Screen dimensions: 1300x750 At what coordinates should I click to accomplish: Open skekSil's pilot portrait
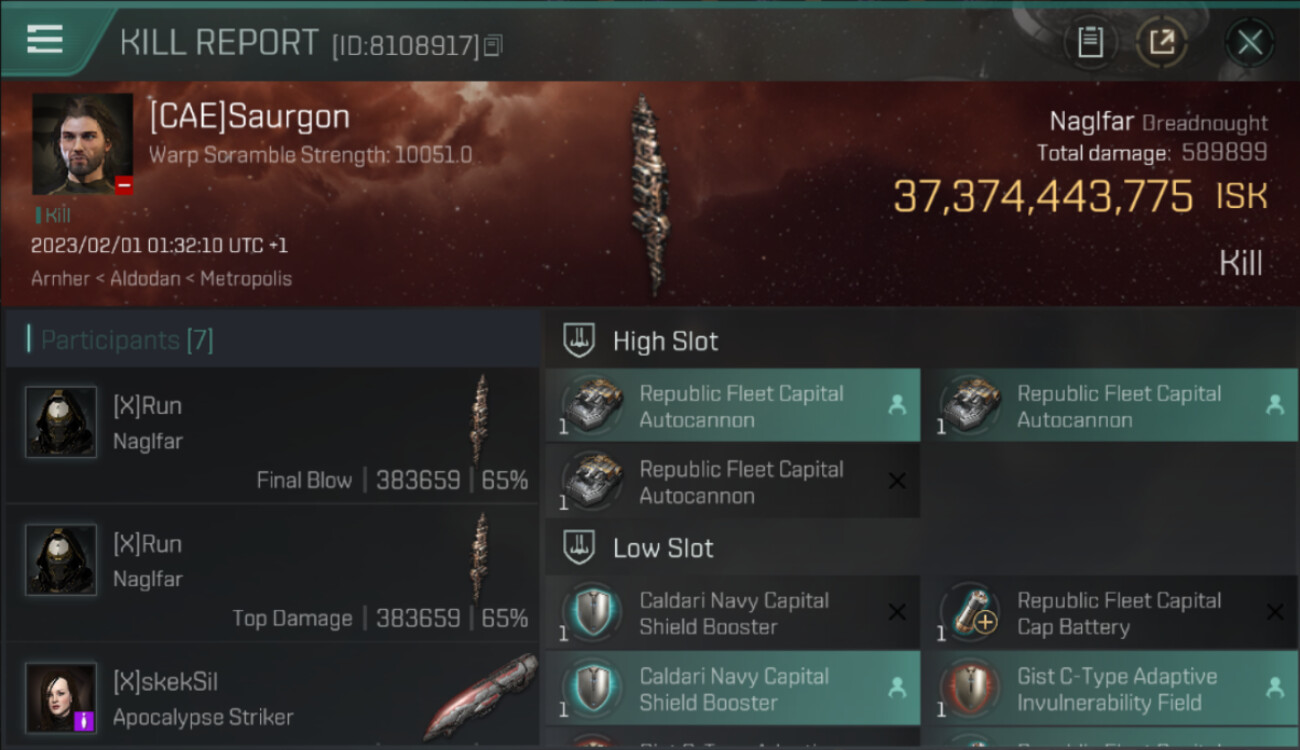tap(61, 698)
